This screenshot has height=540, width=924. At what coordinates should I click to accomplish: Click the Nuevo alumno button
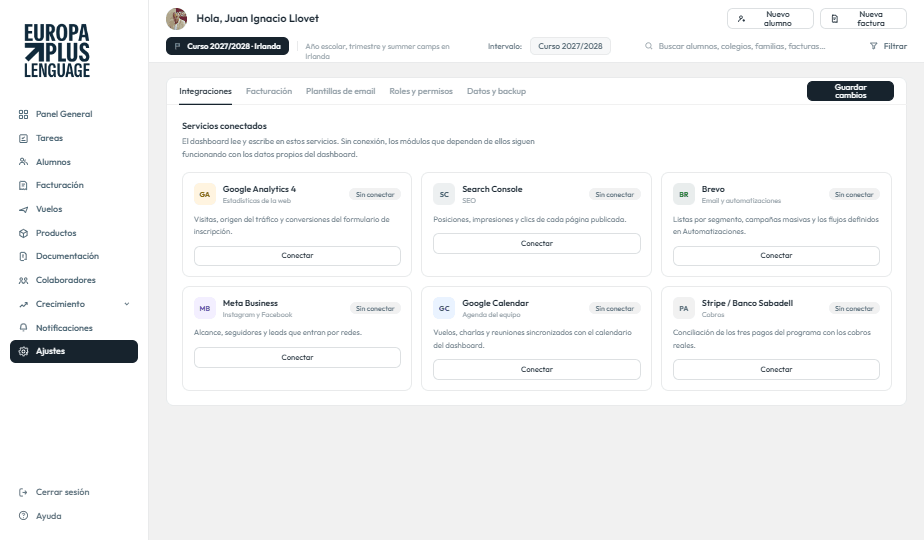click(x=770, y=19)
